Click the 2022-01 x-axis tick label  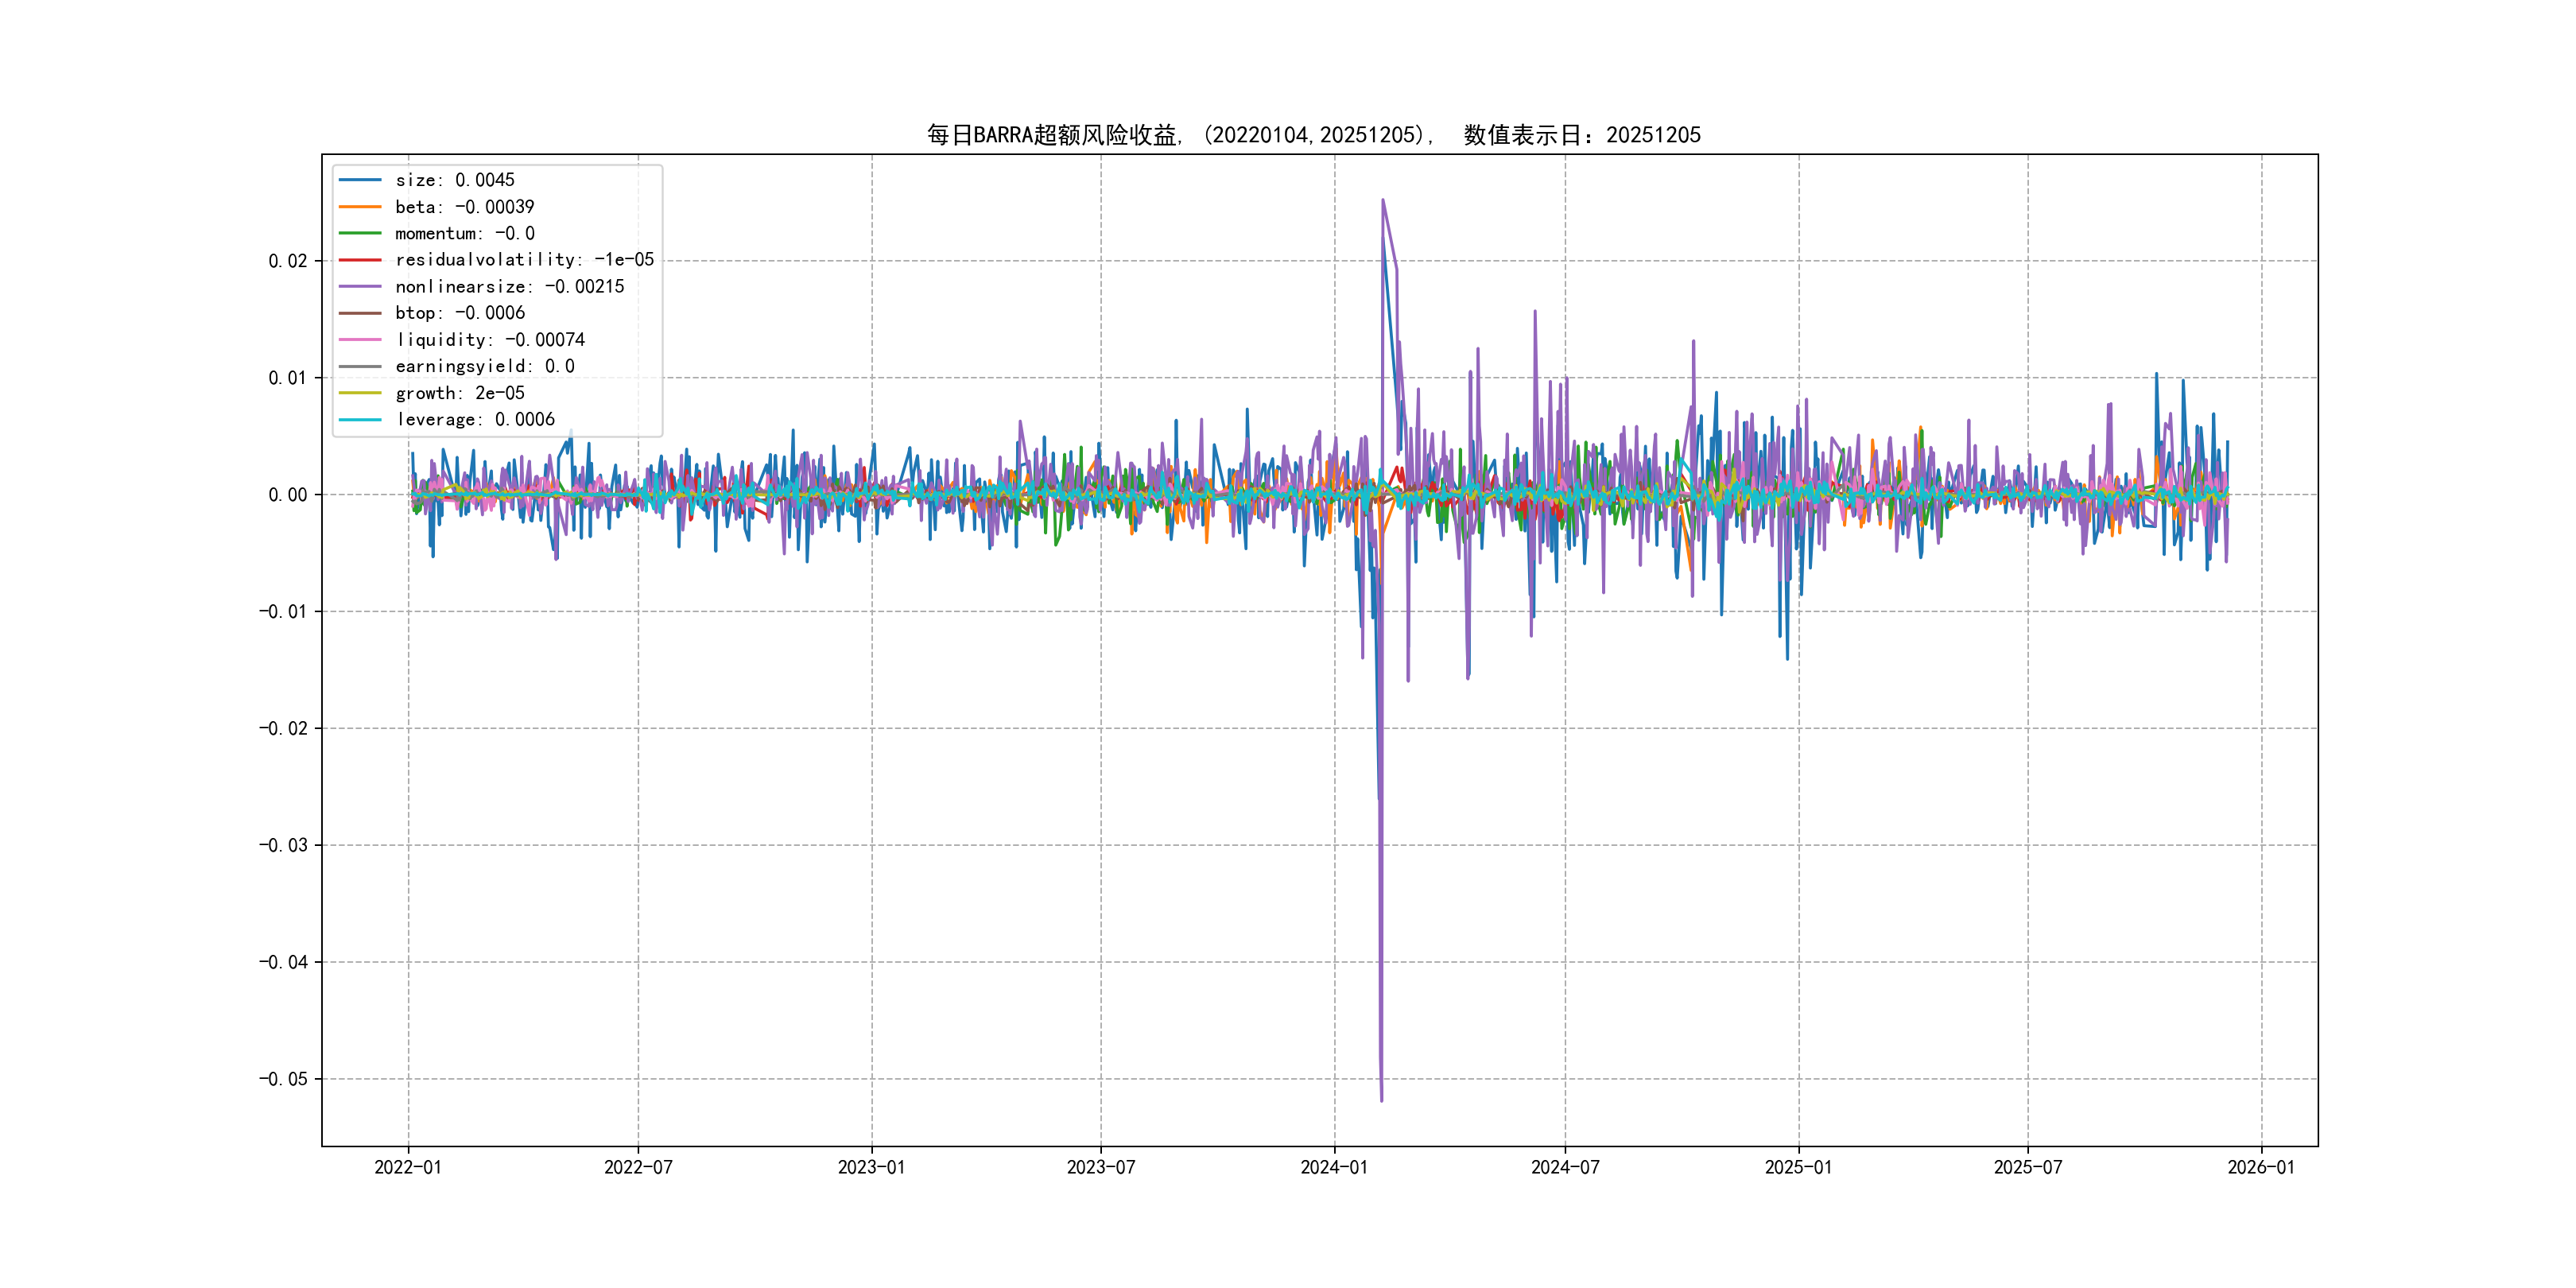tap(407, 1167)
